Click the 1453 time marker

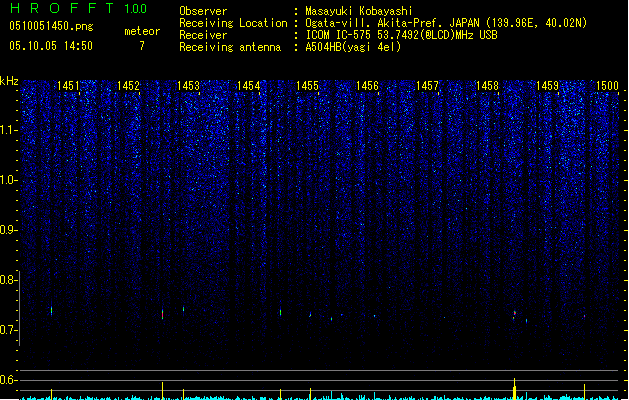(x=189, y=85)
